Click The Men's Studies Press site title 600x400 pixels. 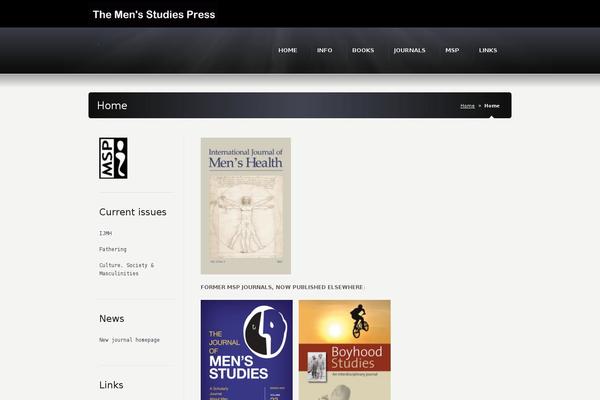point(154,15)
